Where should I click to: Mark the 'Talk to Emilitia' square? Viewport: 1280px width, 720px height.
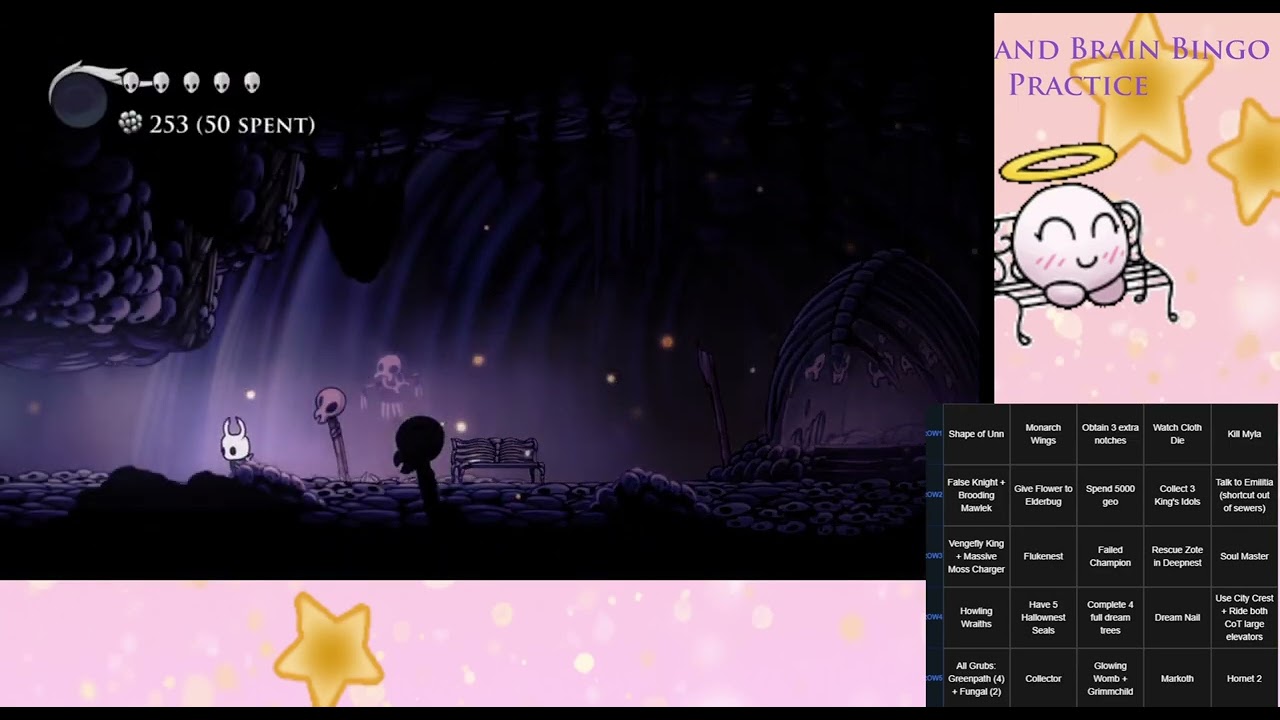1244,496
